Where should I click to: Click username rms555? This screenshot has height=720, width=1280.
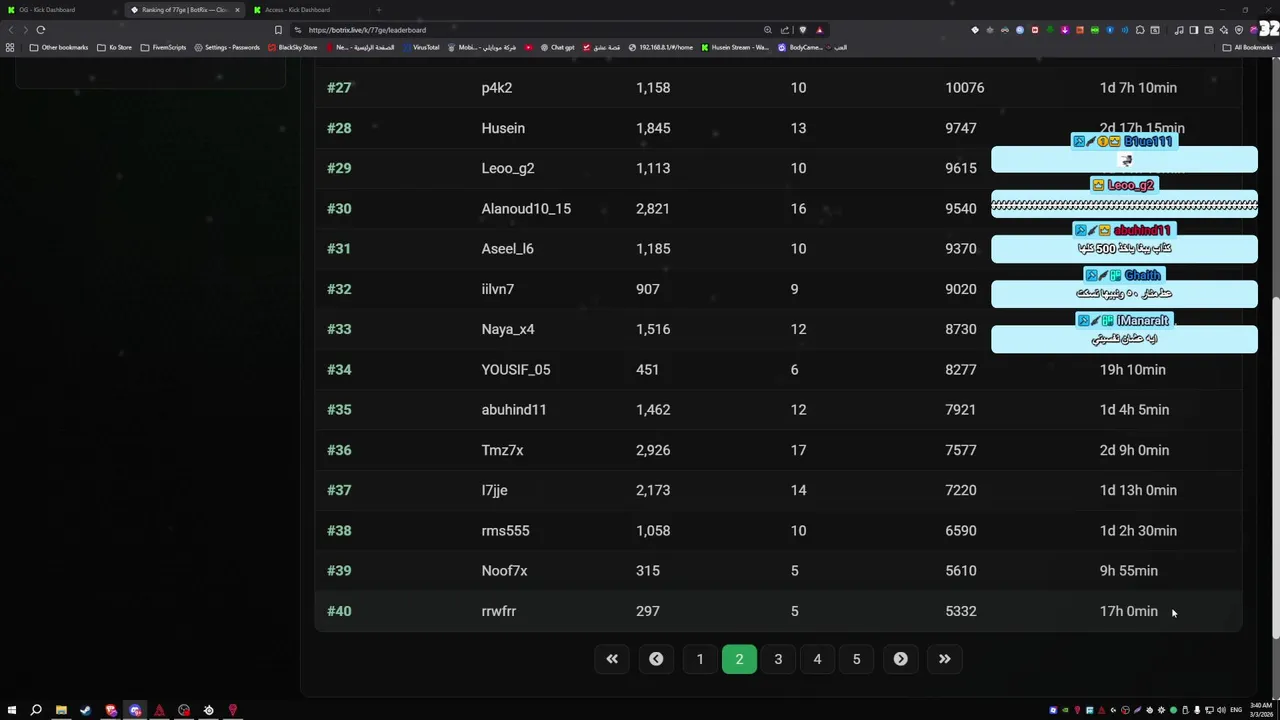(505, 531)
